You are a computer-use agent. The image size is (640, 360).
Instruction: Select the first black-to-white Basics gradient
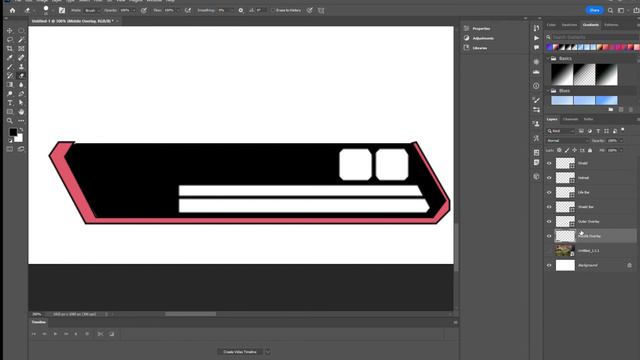562,75
